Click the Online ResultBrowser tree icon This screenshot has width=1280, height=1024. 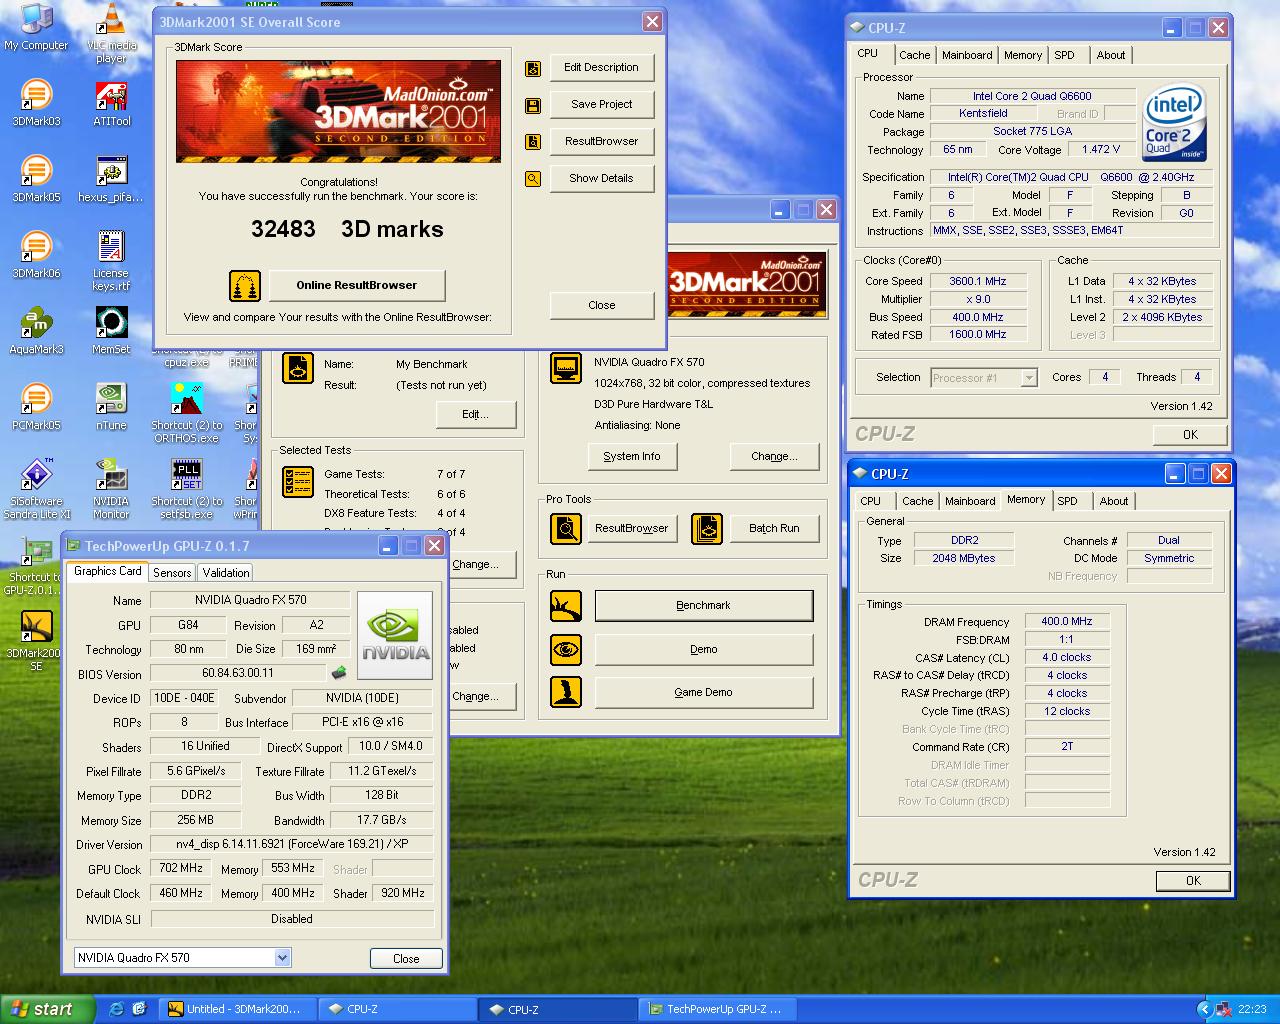click(x=245, y=286)
